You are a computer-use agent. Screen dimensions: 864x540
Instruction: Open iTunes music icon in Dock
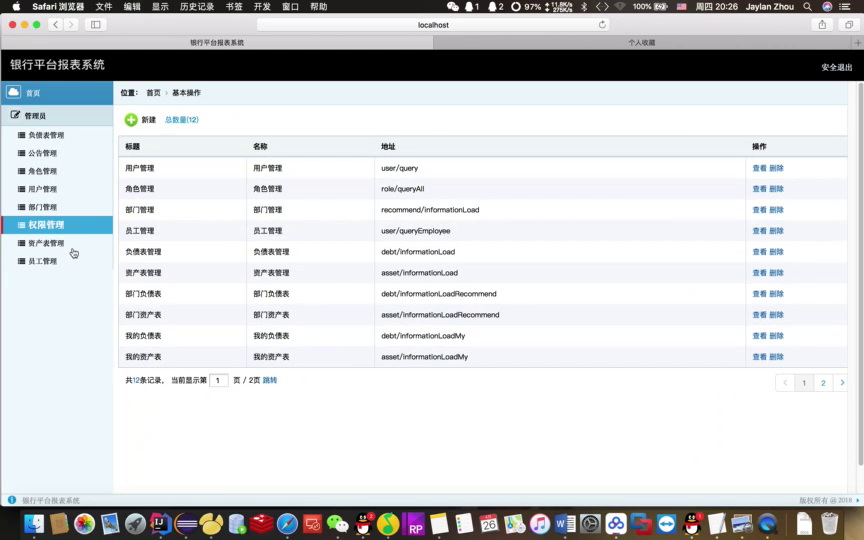point(540,523)
